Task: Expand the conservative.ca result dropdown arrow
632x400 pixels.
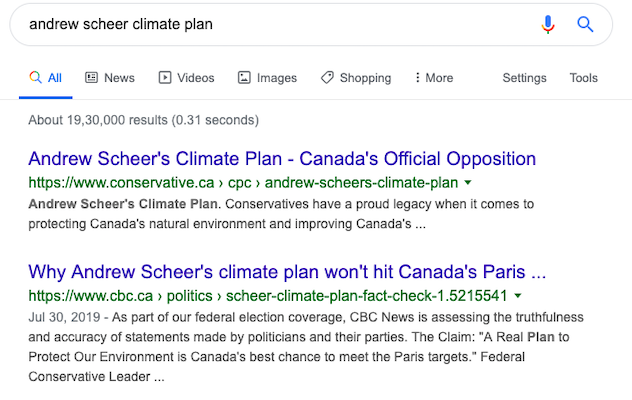Action: pyautogui.click(x=468, y=183)
